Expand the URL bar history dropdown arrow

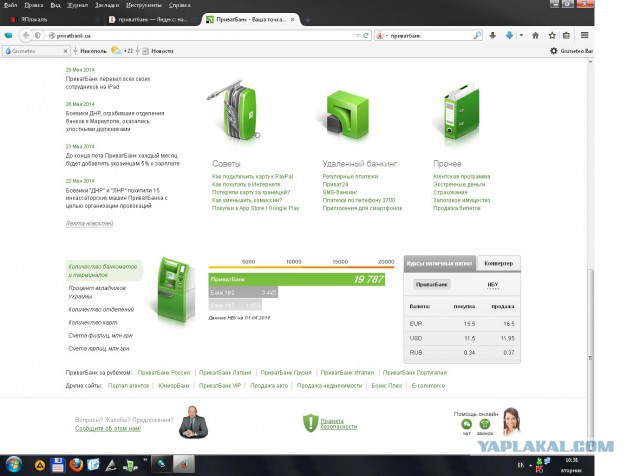(x=357, y=36)
